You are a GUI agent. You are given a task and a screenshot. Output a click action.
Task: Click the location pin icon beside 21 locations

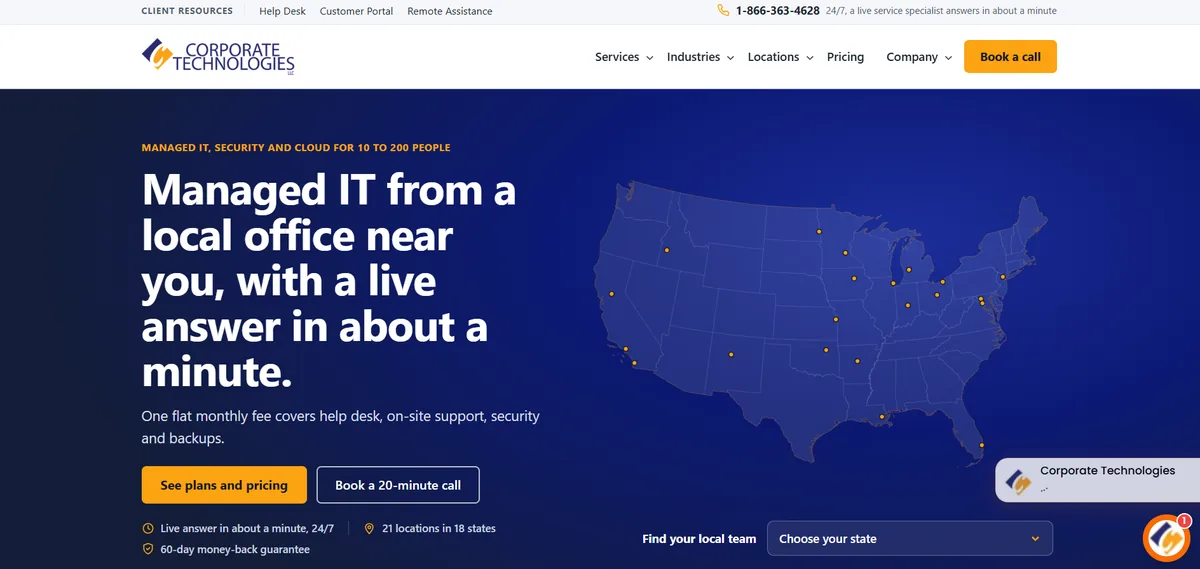click(x=369, y=528)
